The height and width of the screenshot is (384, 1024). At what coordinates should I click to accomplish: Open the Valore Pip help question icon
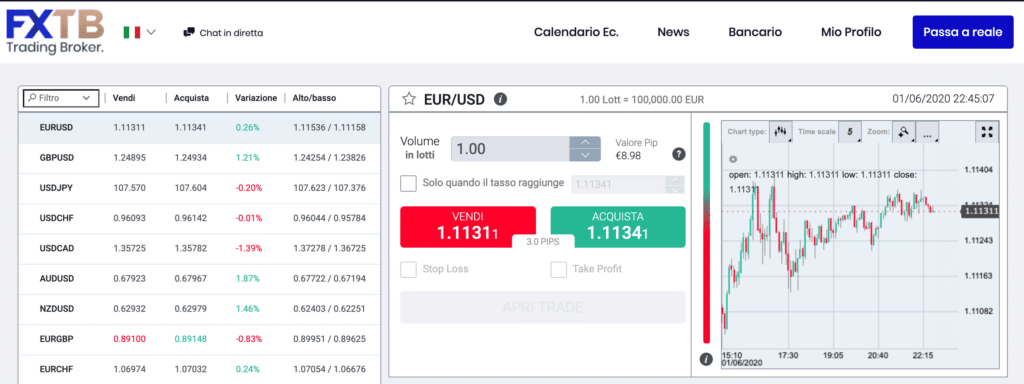click(679, 154)
